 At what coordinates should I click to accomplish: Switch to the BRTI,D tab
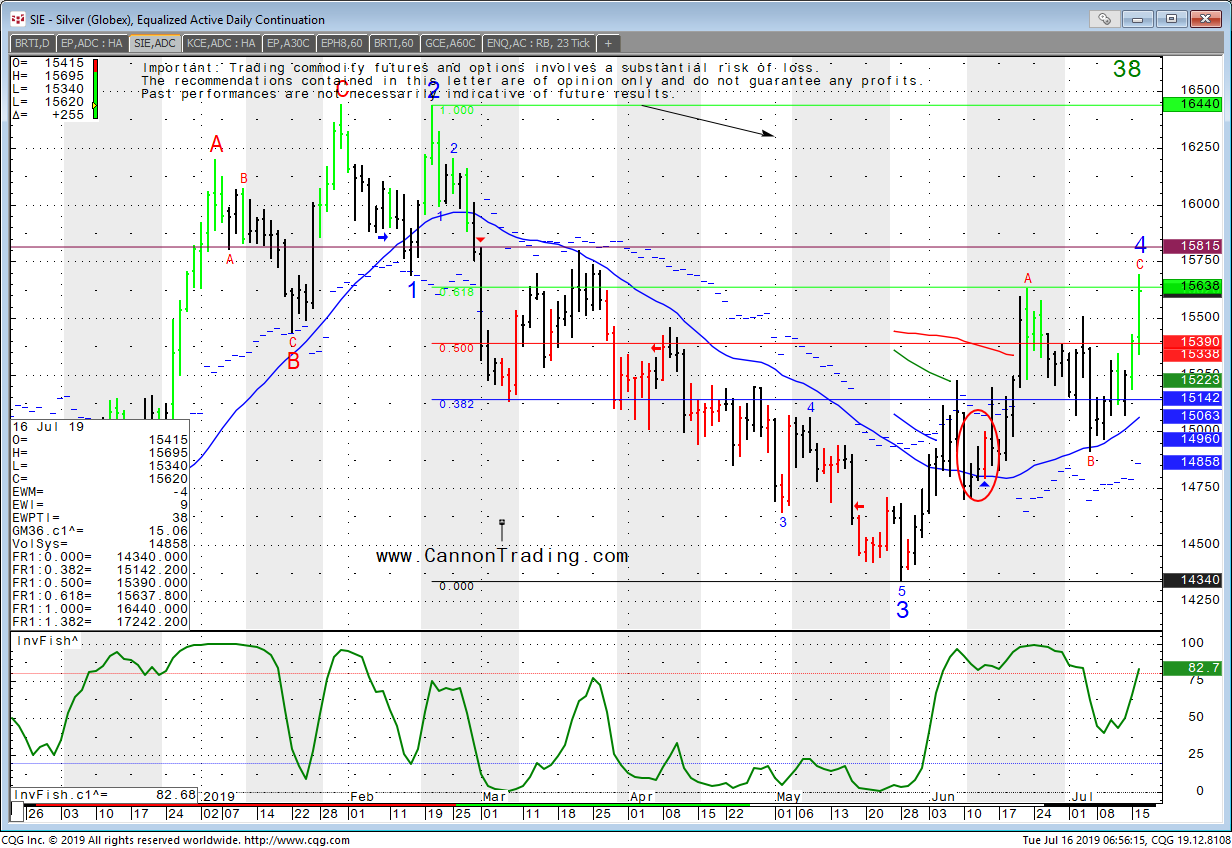(32, 43)
